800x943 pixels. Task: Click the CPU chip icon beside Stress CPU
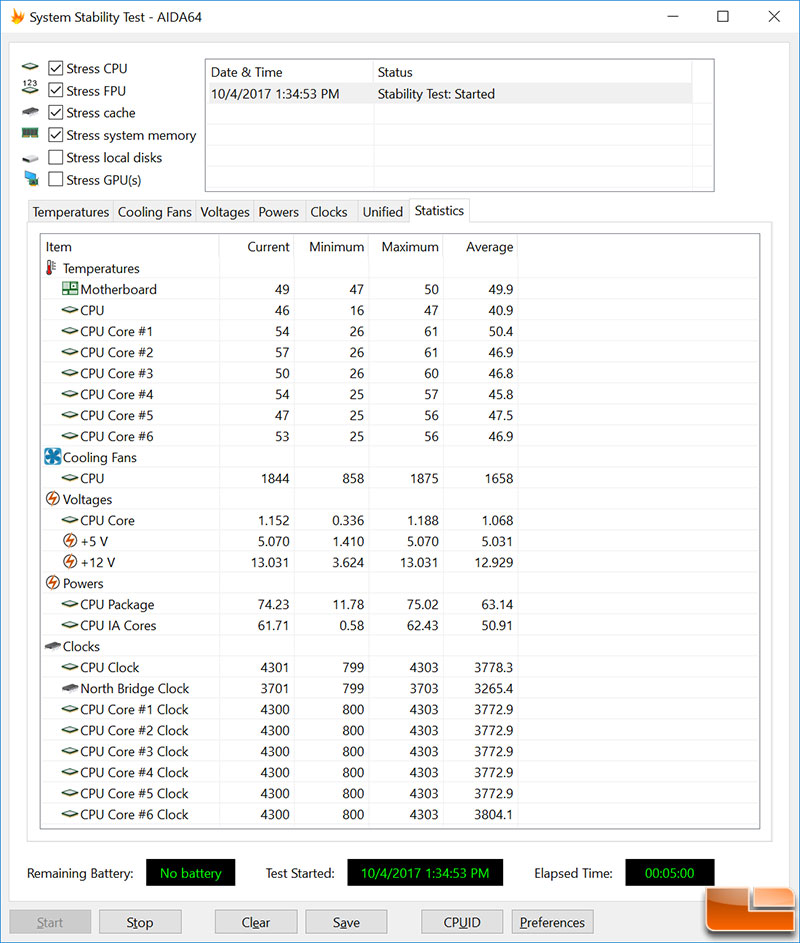[30, 67]
